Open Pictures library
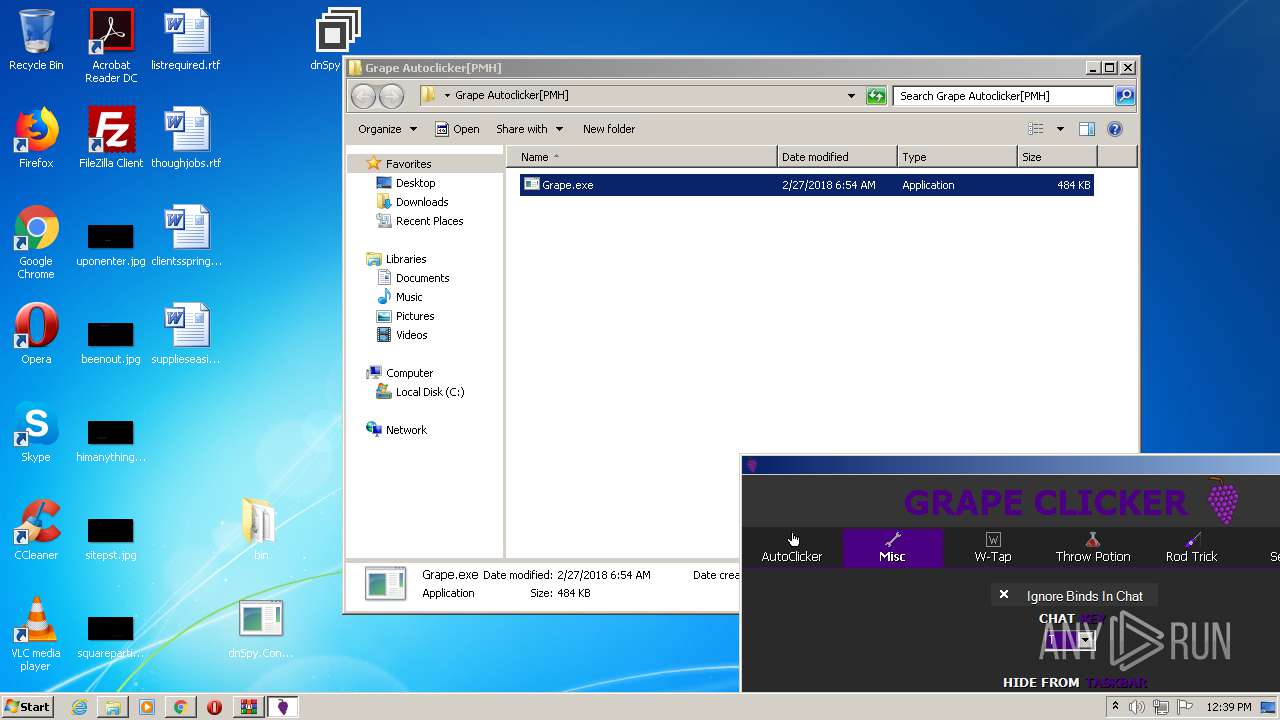This screenshot has height=720, width=1280. click(405, 316)
